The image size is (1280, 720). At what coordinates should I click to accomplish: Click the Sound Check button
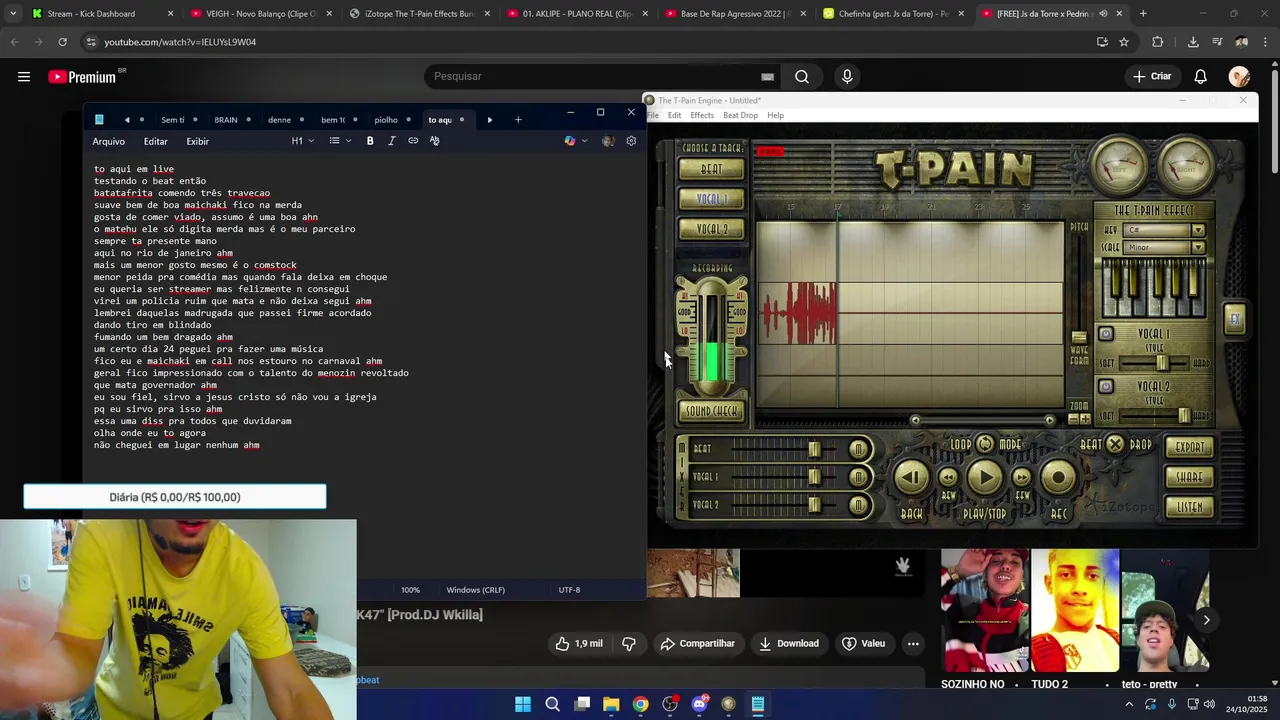click(712, 411)
